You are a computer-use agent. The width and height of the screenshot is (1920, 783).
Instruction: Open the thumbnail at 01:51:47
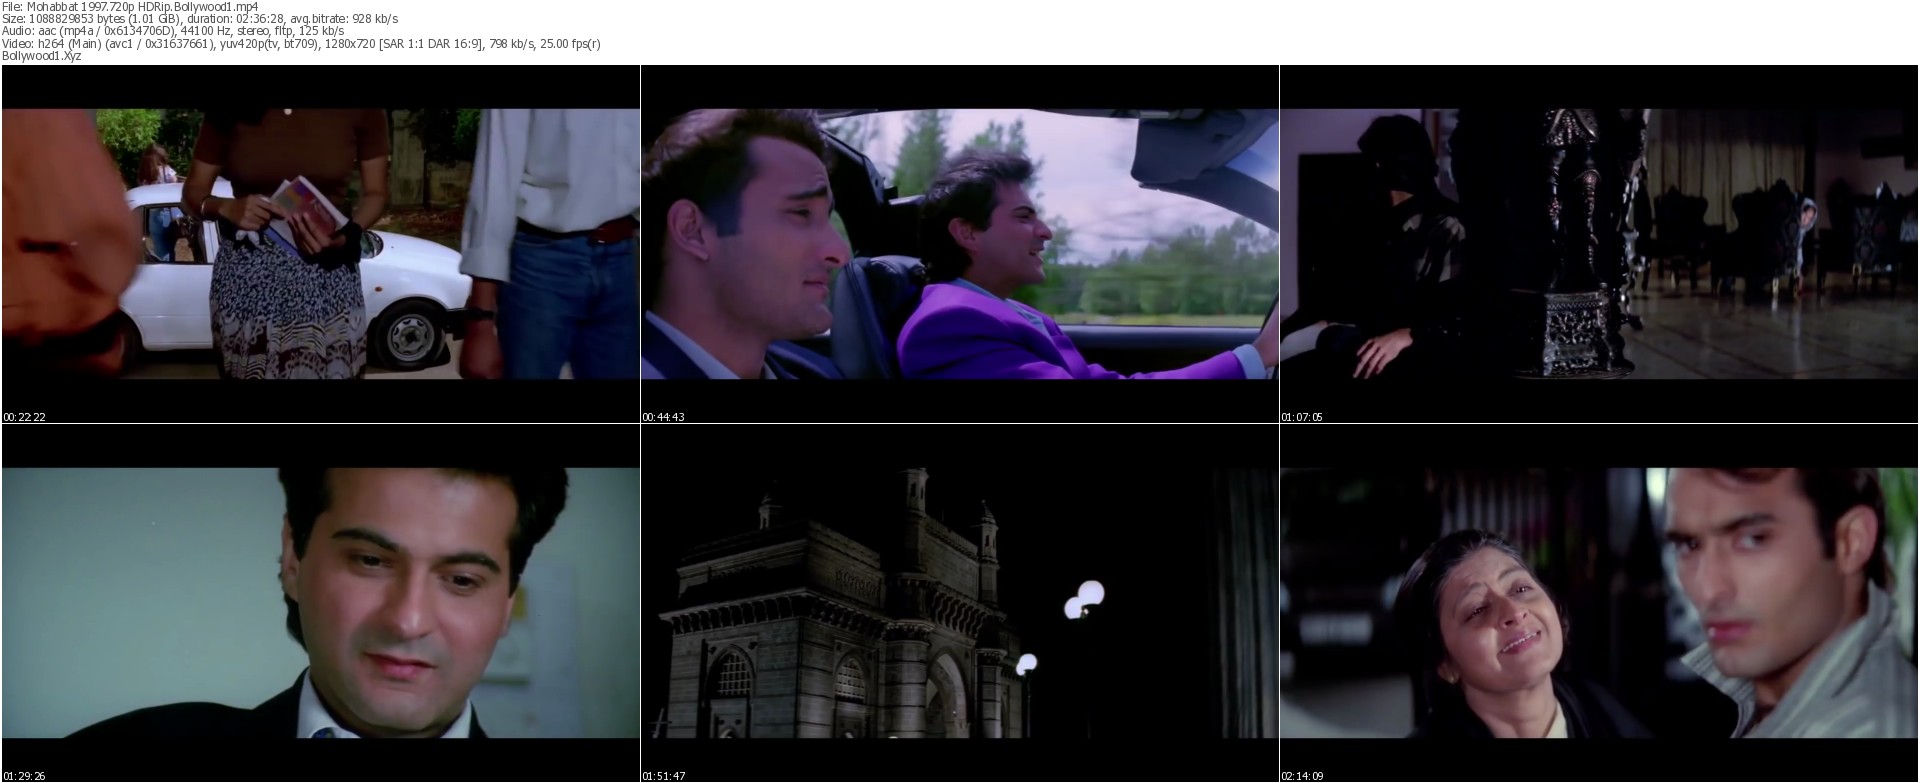(x=960, y=603)
